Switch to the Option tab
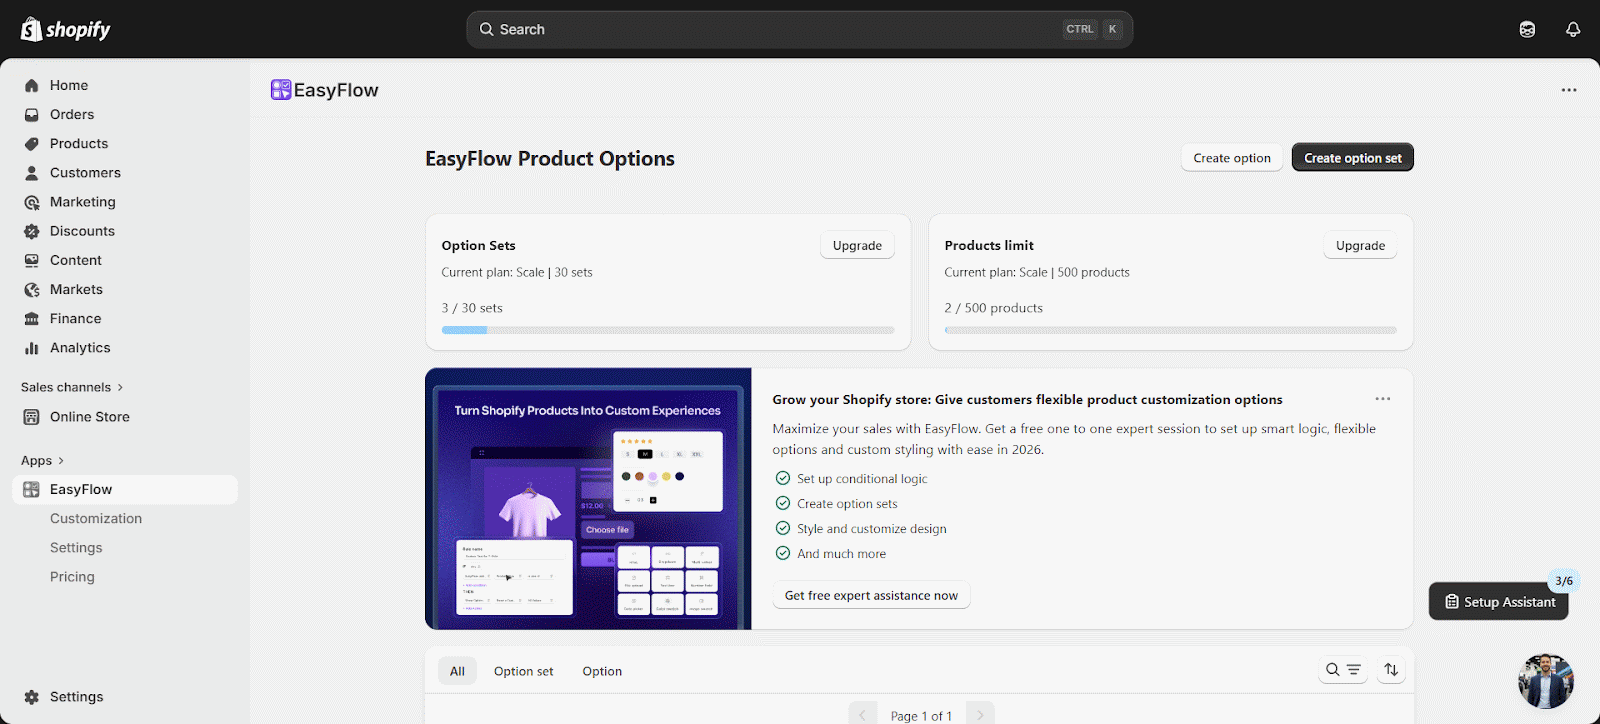 pyautogui.click(x=602, y=671)
